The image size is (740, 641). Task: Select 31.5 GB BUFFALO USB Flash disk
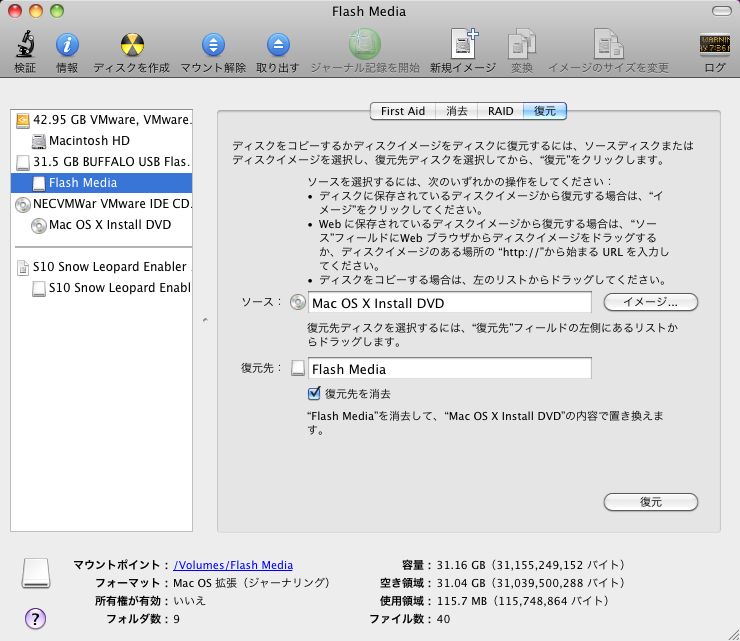point(101,162)
